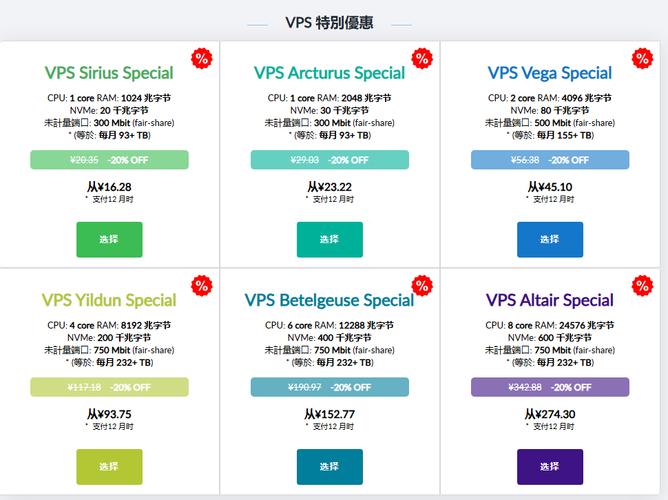
Task: Select the VPS Vega plan with blue button
Action: click(x=549, y=240)
